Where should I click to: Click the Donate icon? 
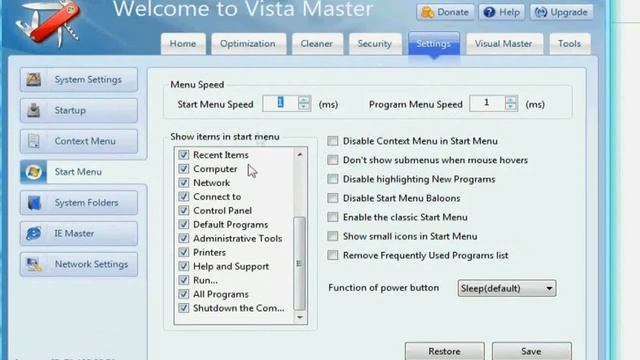point(427,12)
